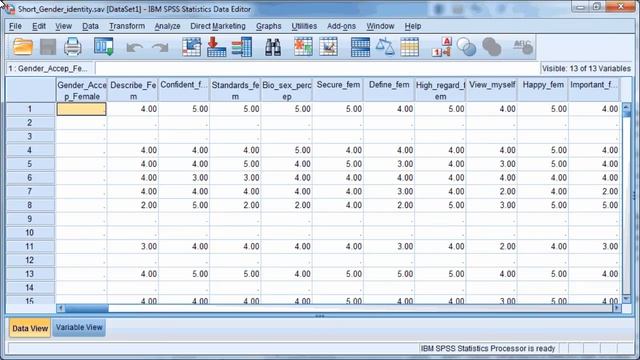Open the Help menu
This screenshot has width=640, height=360.
pyautogui.click(x=413, y=26)
